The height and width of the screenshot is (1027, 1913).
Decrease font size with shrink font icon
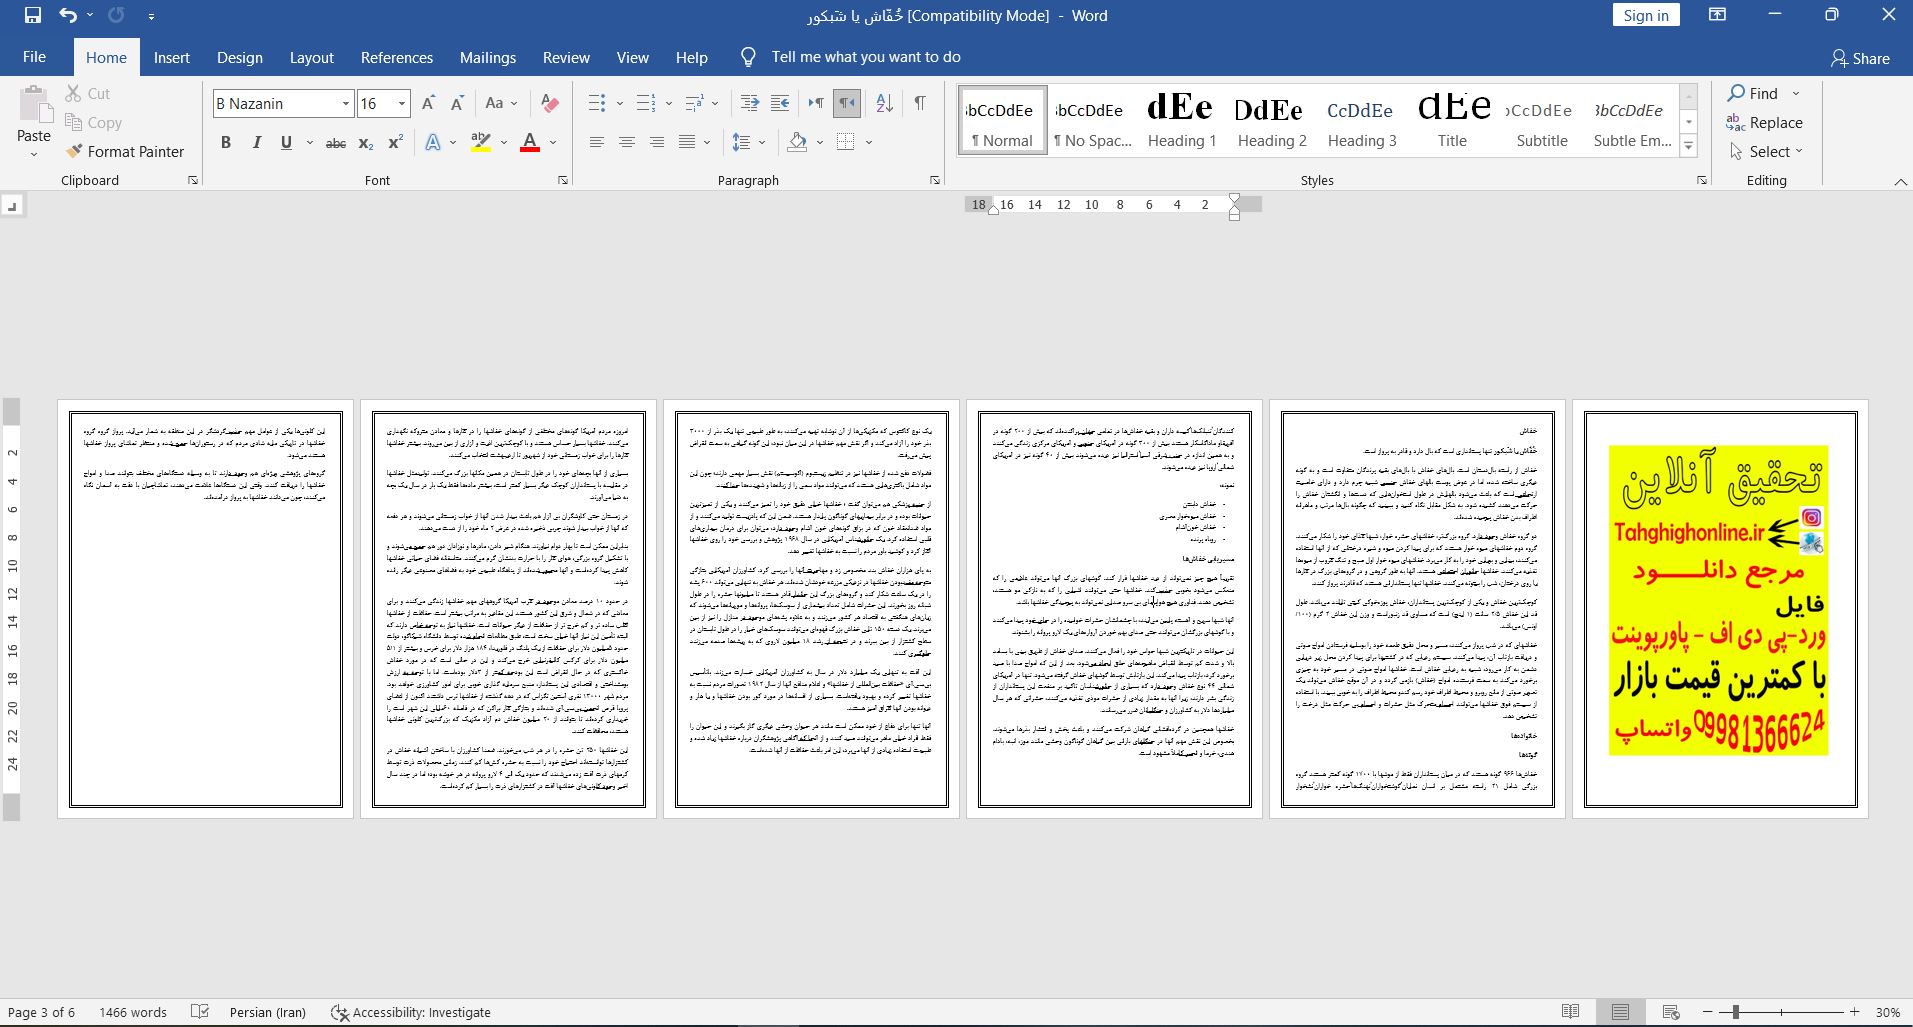(457, 103)
